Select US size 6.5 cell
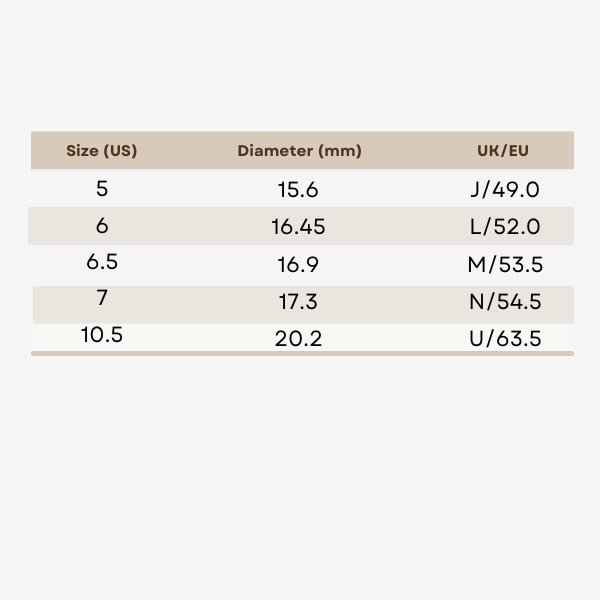The width and height of the screenshot is (600, 600). [102, 263]
